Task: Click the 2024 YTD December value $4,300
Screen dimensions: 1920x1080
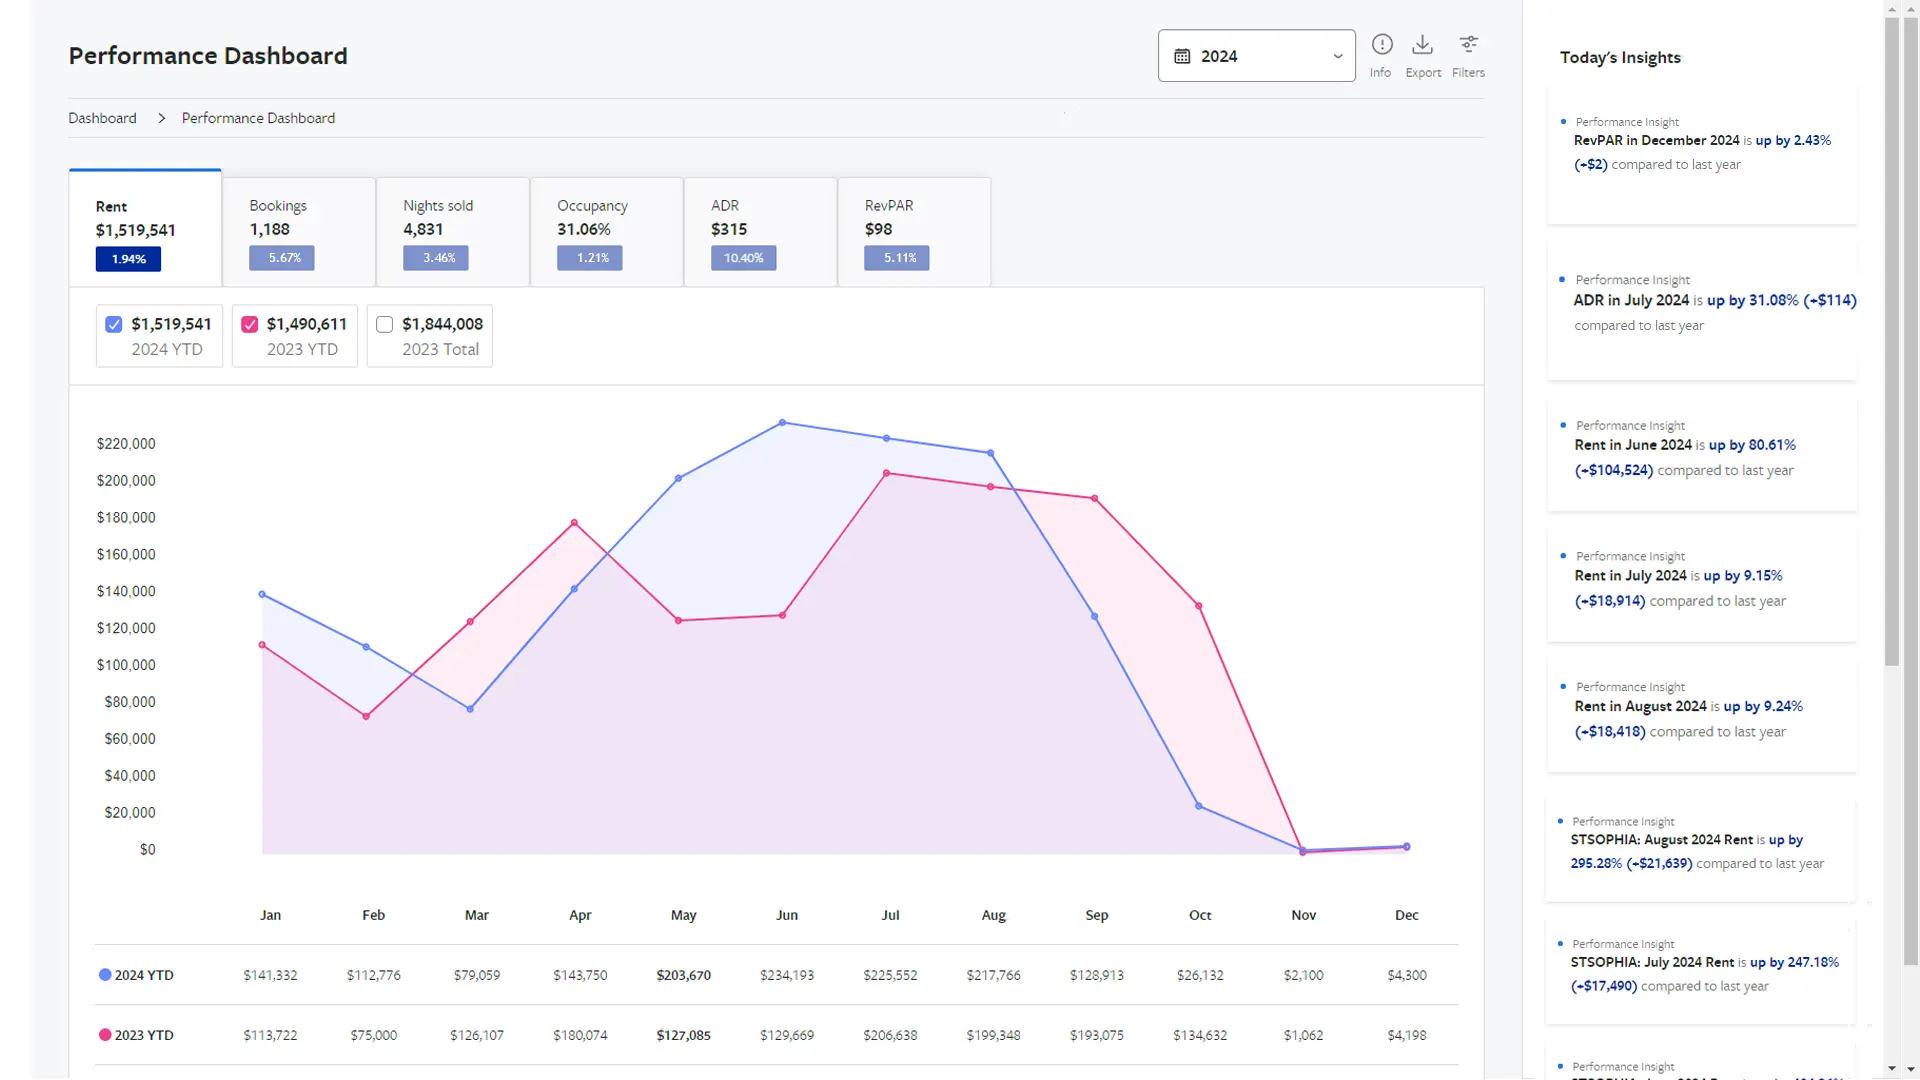Action: tap(1407, 975)
